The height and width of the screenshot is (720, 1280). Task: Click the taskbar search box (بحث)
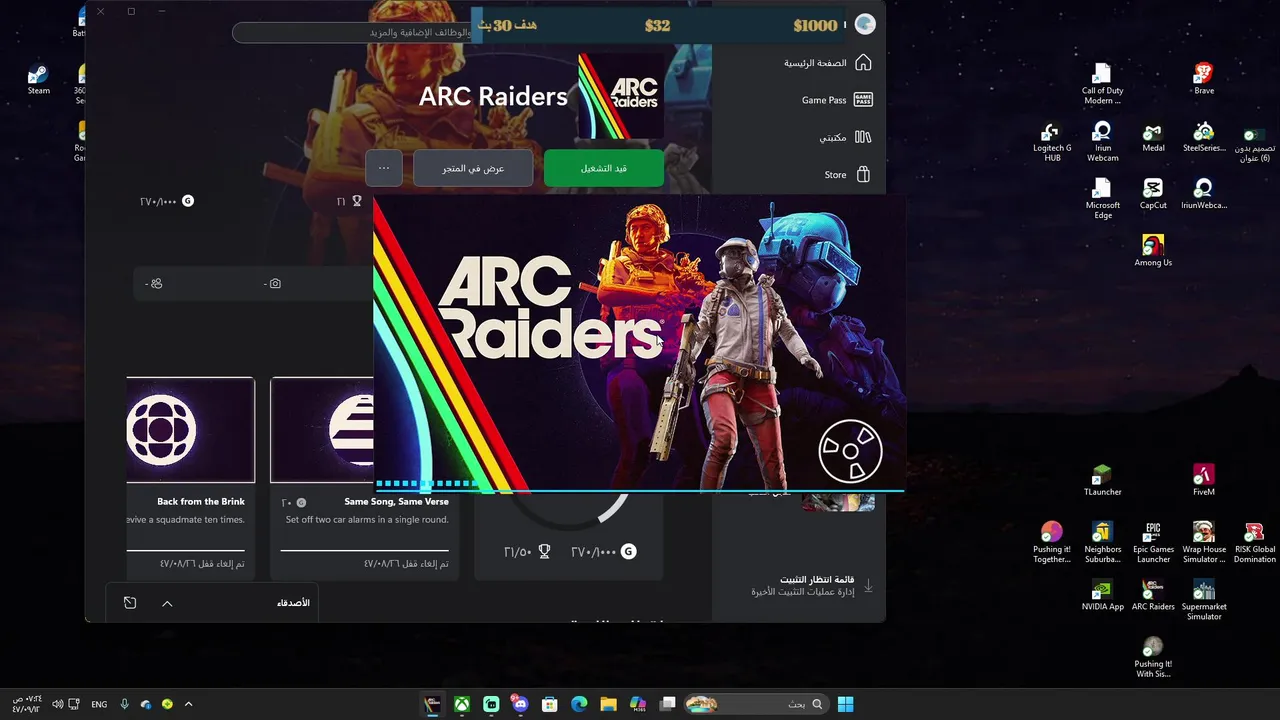click(756, 704)
